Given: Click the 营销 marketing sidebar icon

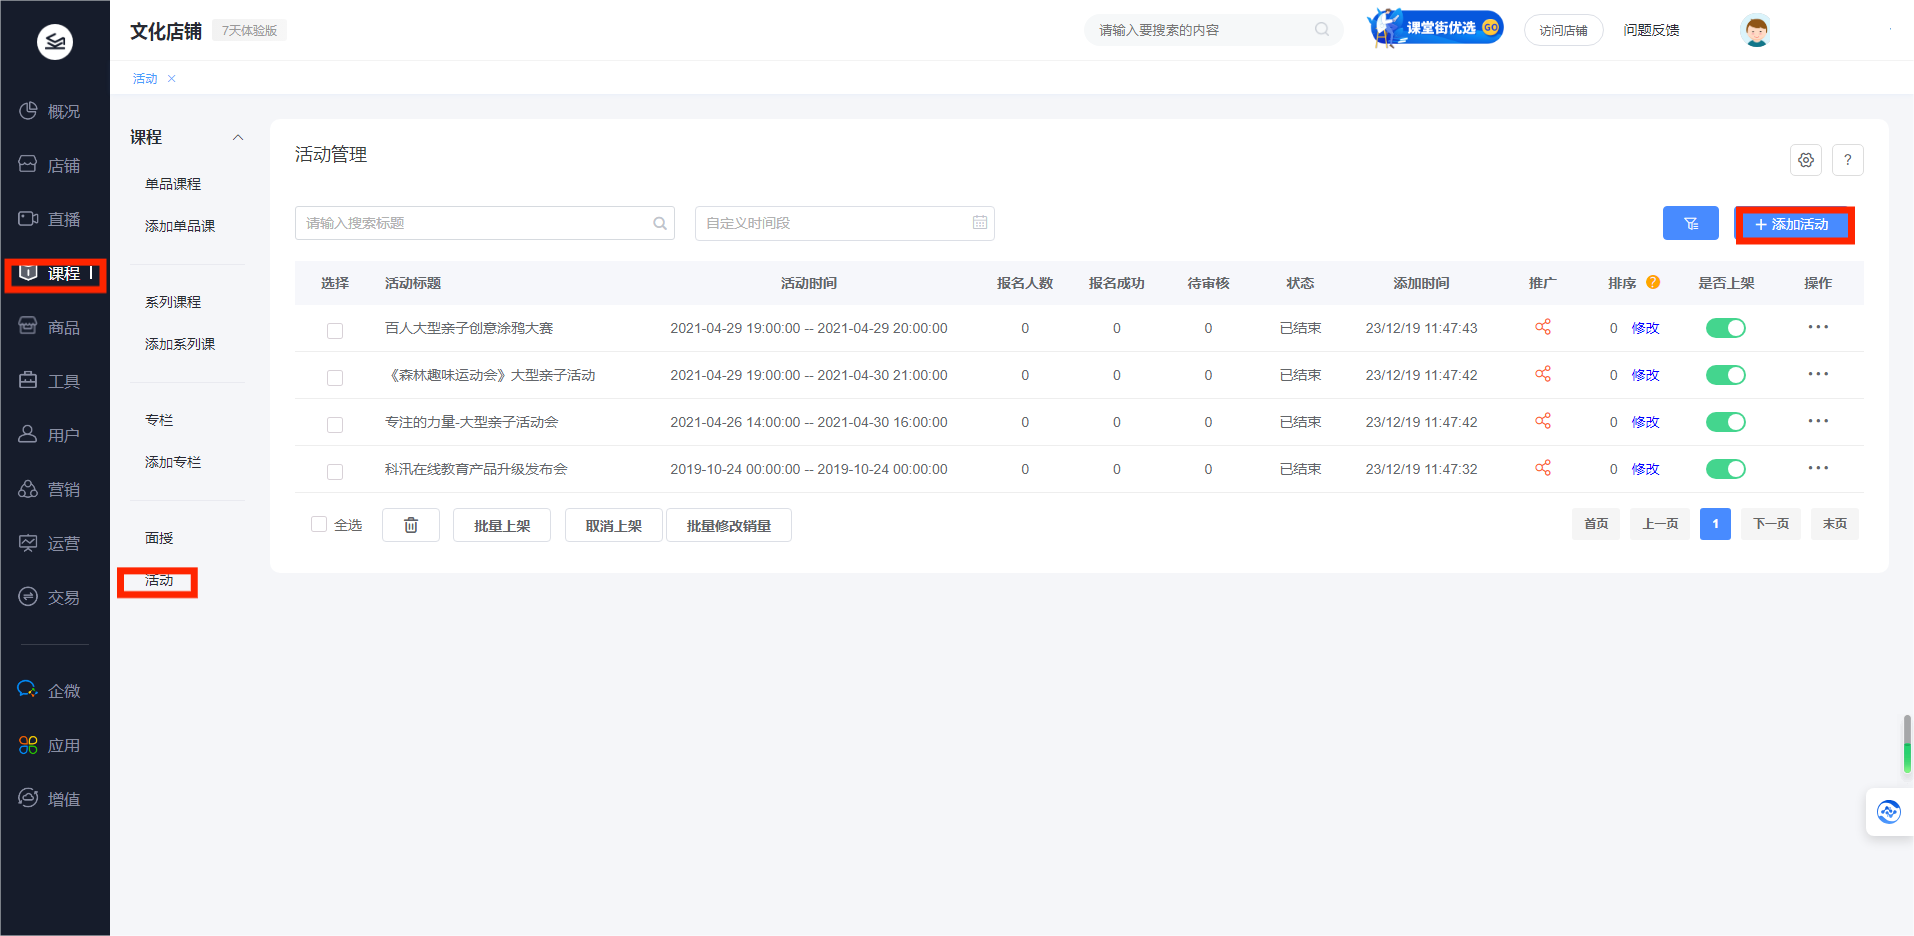Looking at the screenshot, I should (x=28, y=489).
